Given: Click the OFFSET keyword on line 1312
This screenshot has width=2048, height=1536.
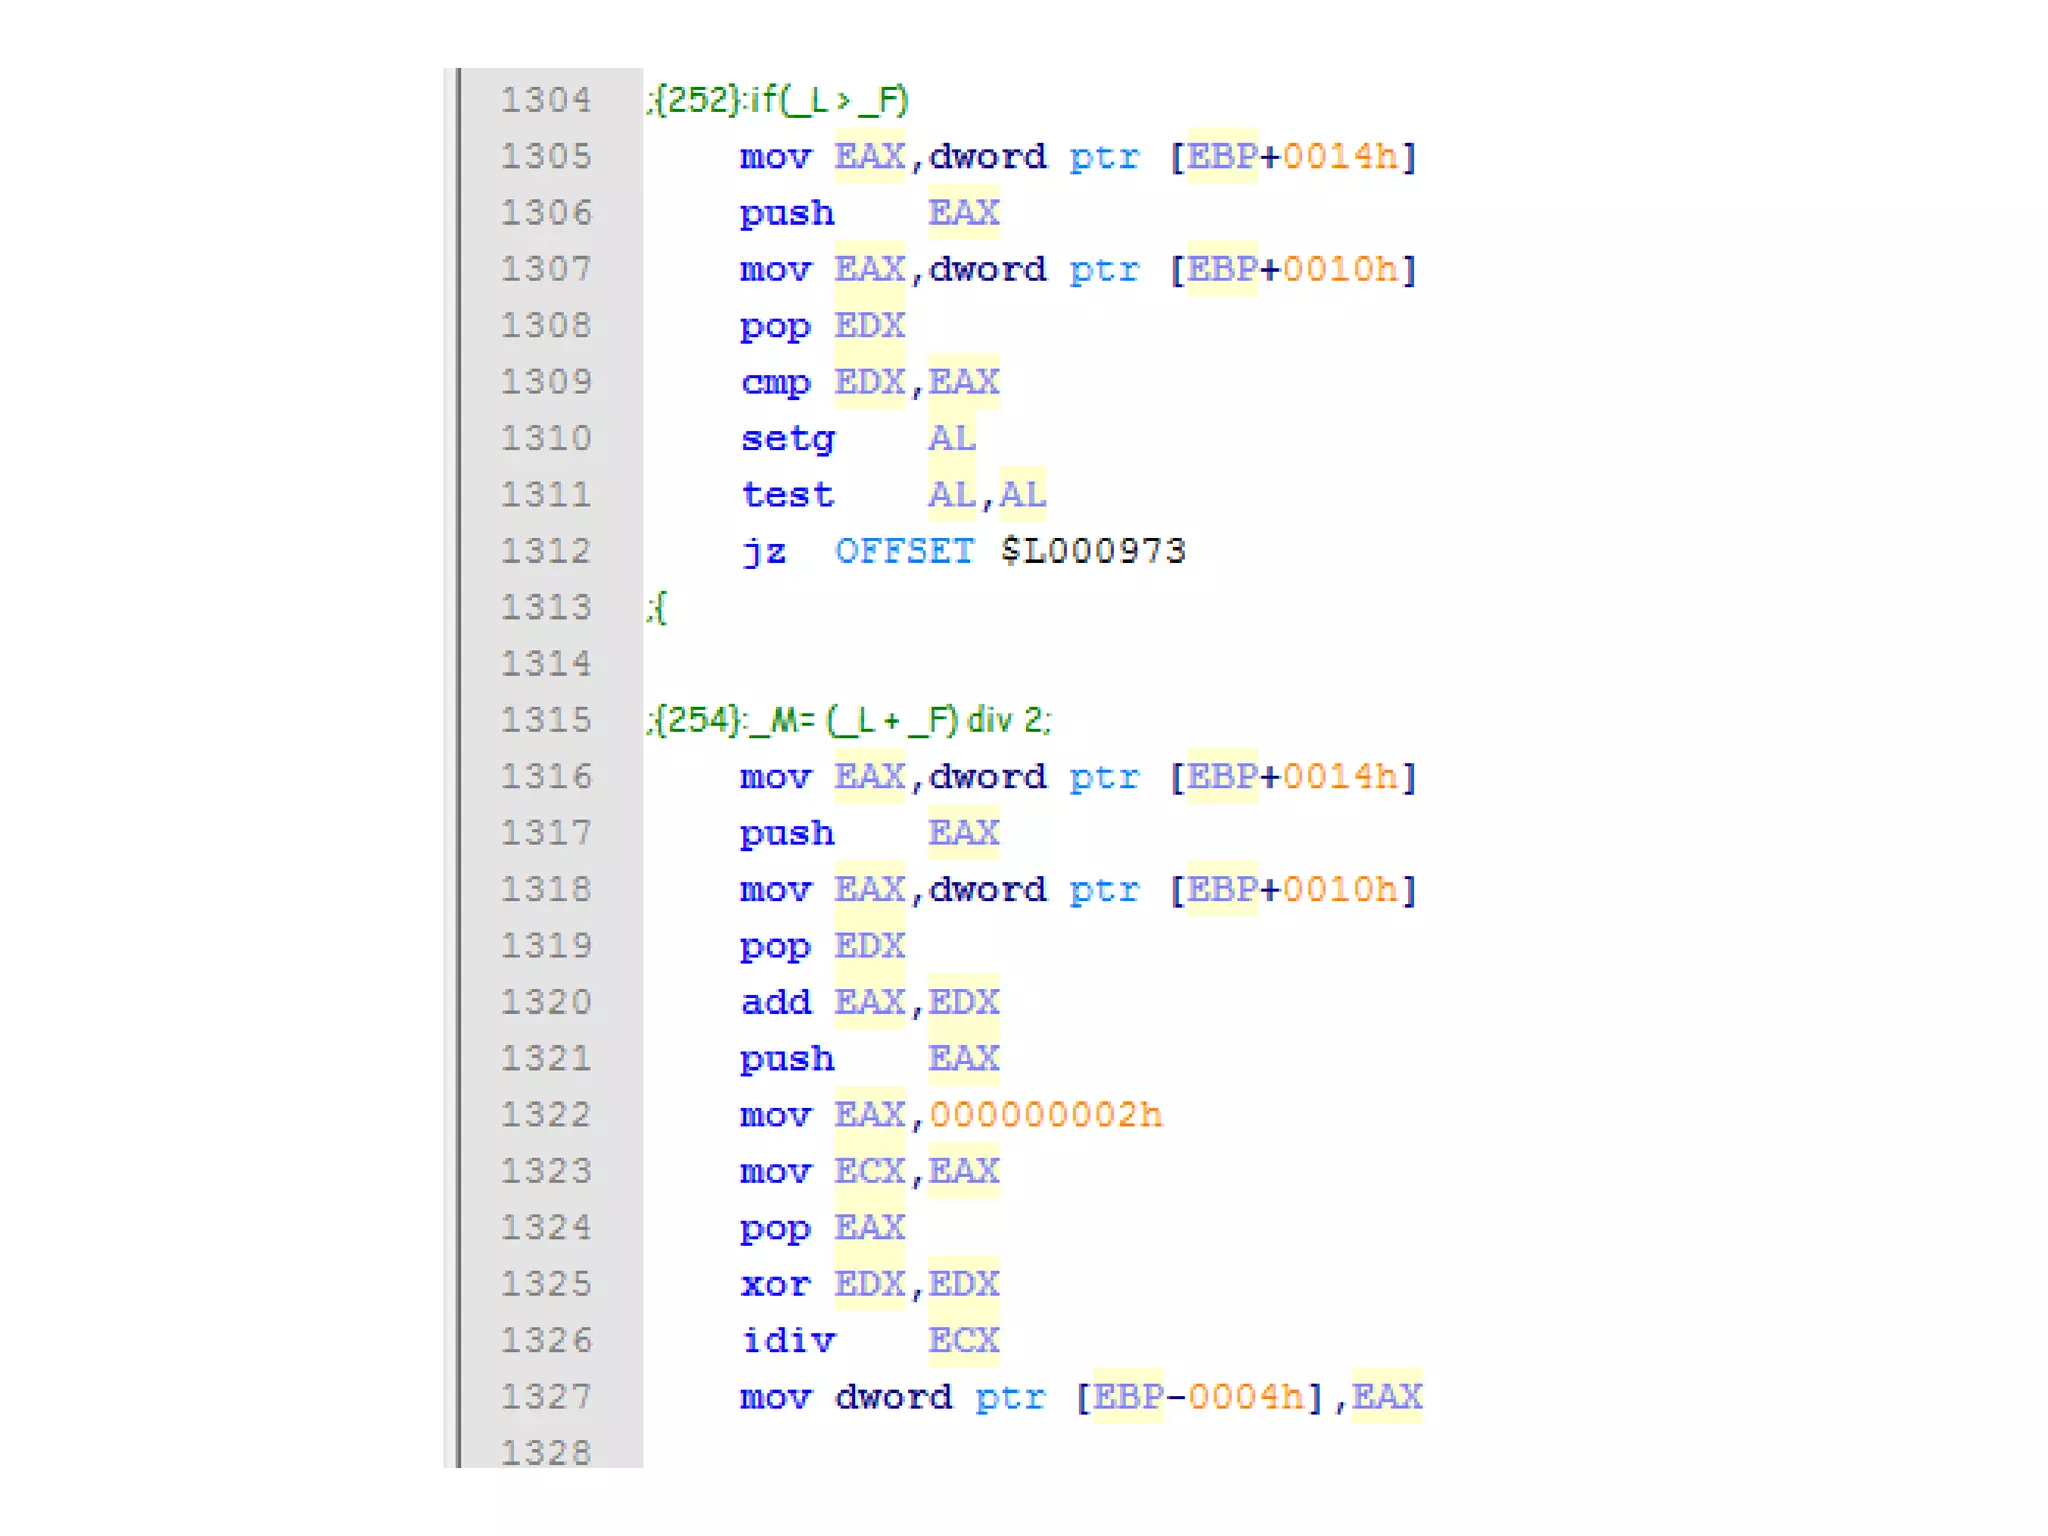Looking at the screenshot, I should tap(904, 551).
